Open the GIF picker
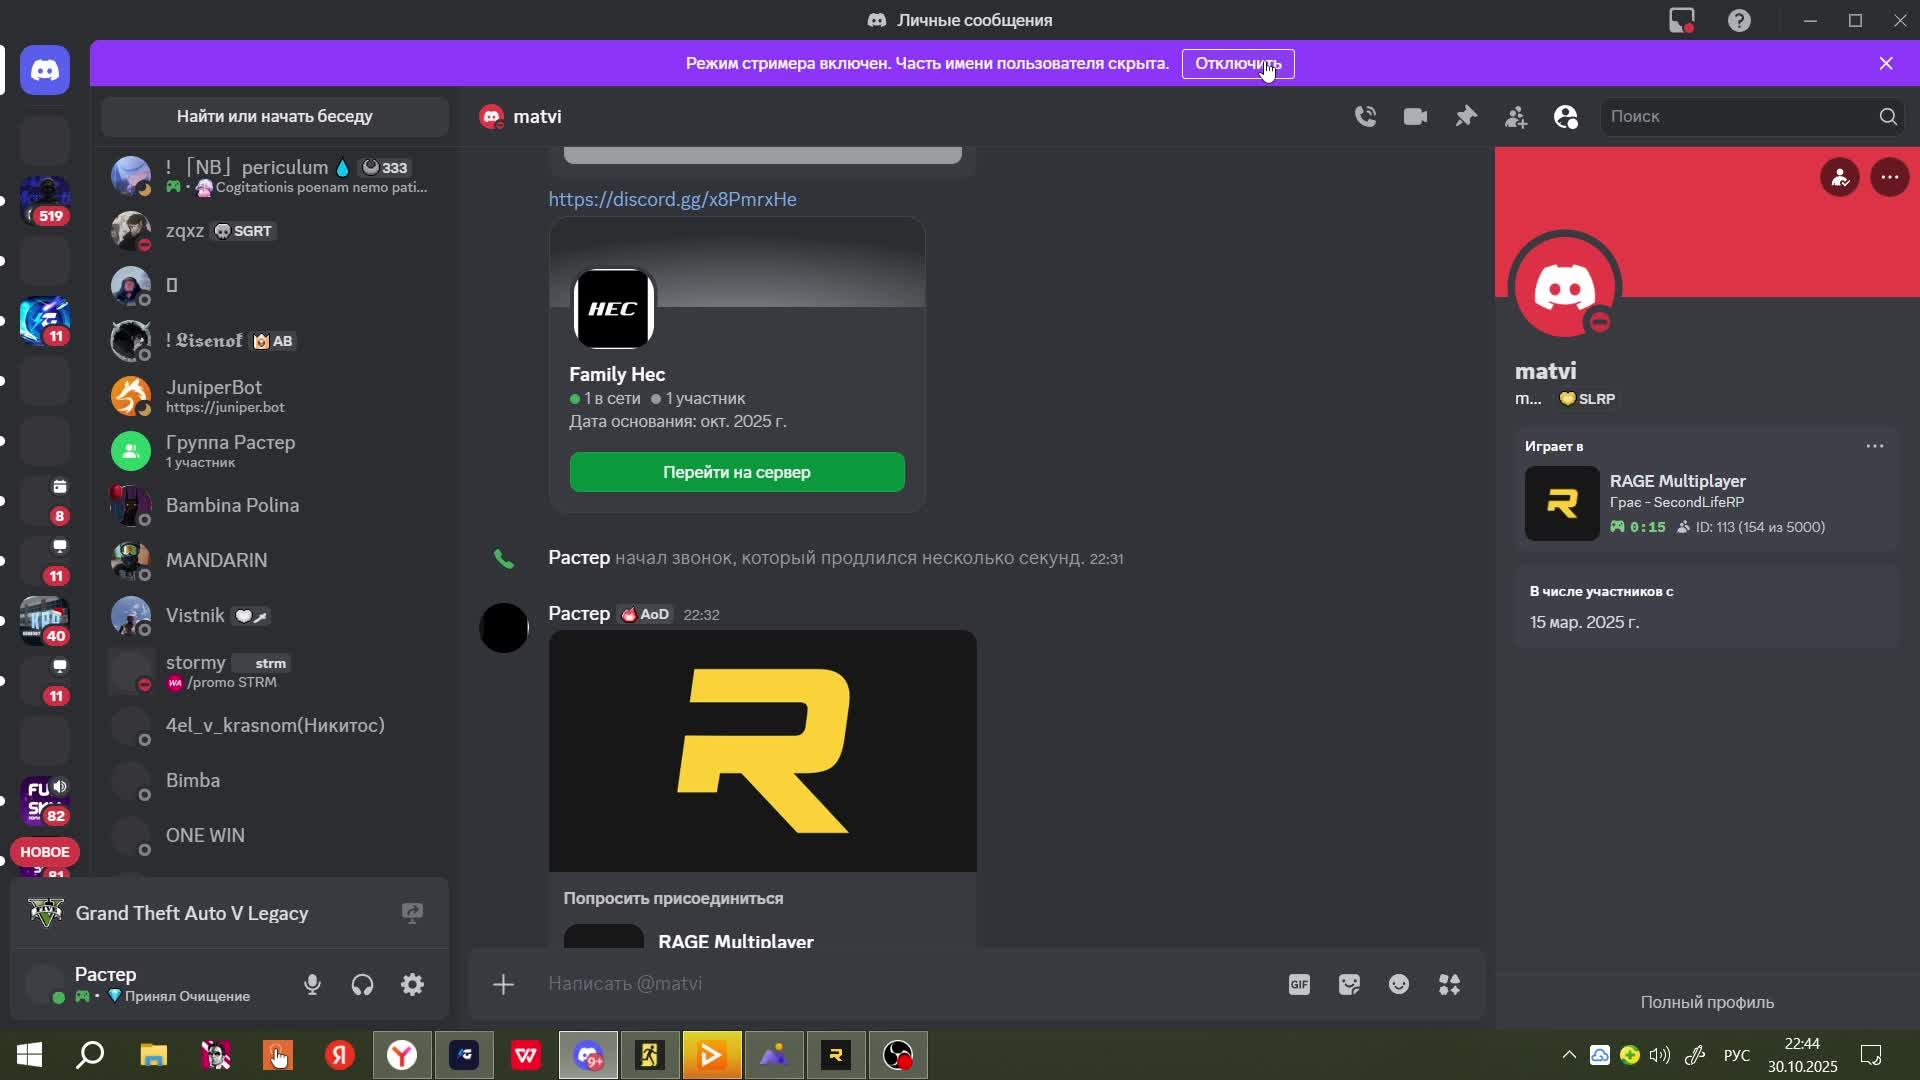1920x1080 pixels. (1299, 985)
